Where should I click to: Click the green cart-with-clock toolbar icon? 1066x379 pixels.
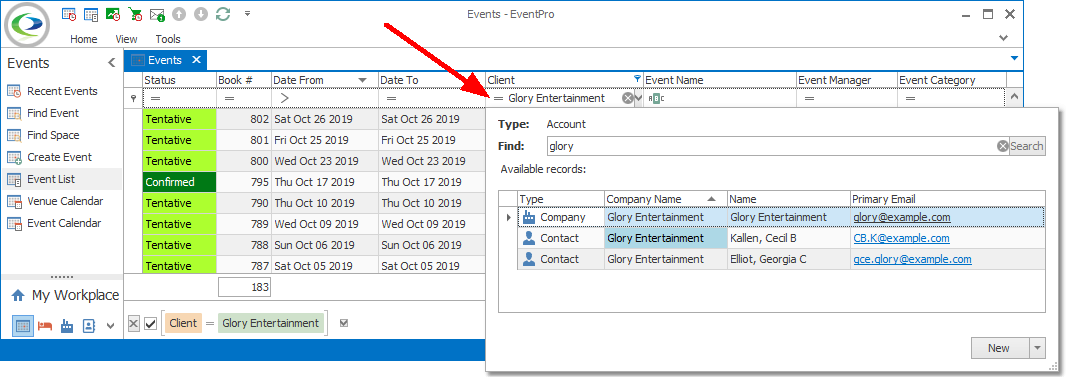(x=135, y=14)
